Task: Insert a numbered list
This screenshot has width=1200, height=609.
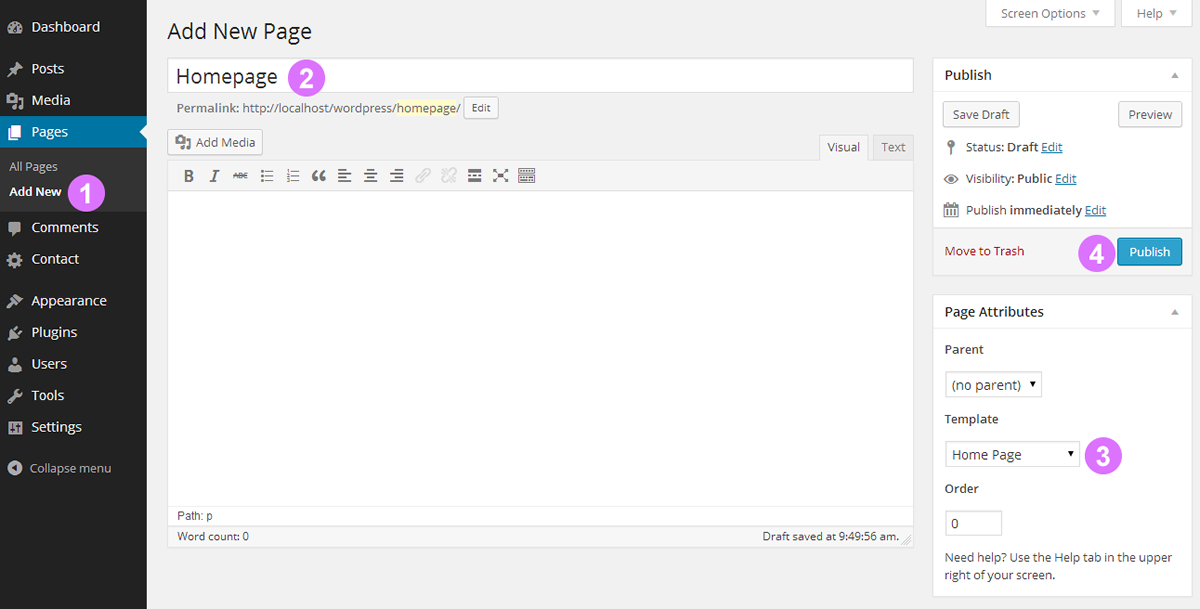Action: click(293, 176)
